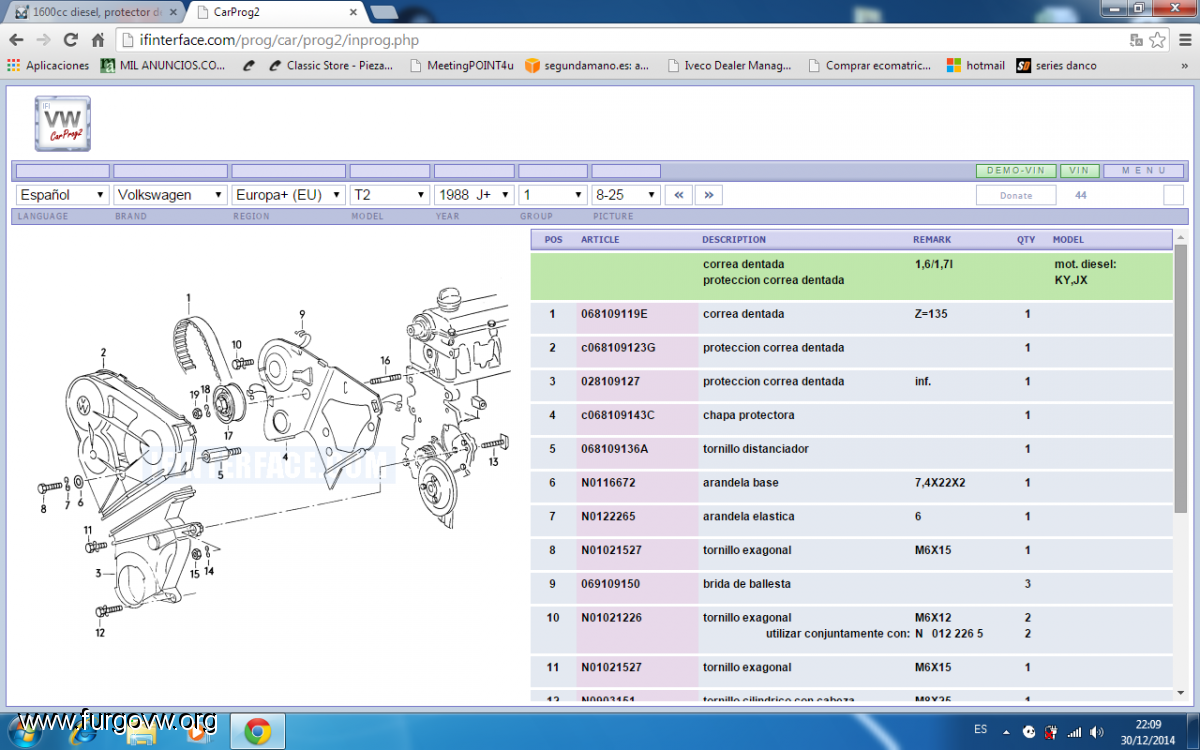Switch to the 1600cc diesel tab
The height and width of the screenshot is (750, 1200).
tap(95, 12)
